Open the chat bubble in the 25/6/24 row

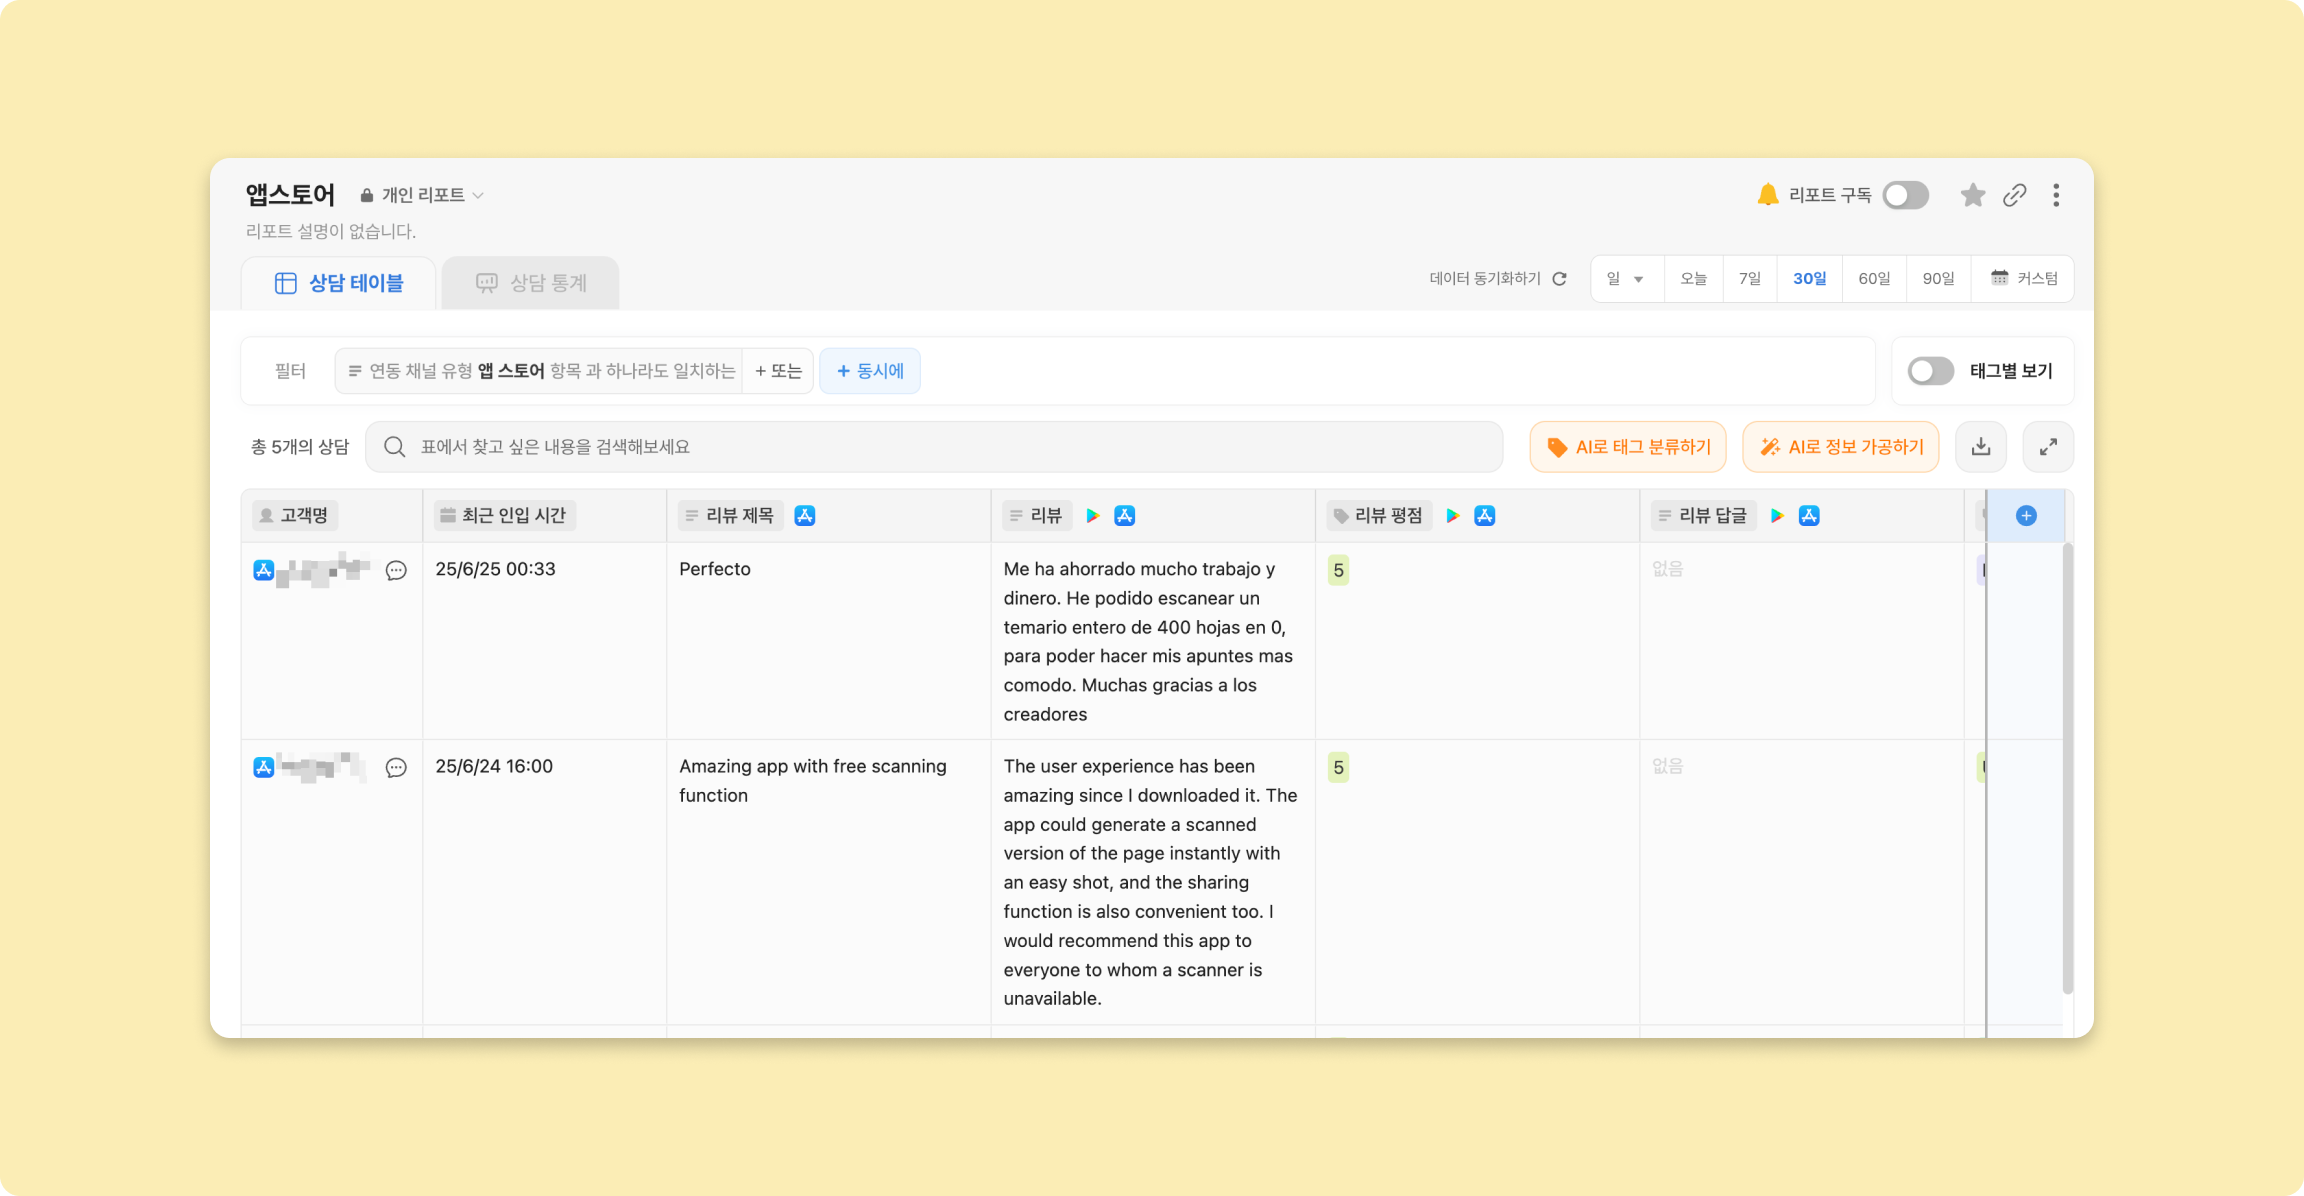[396, 768]
